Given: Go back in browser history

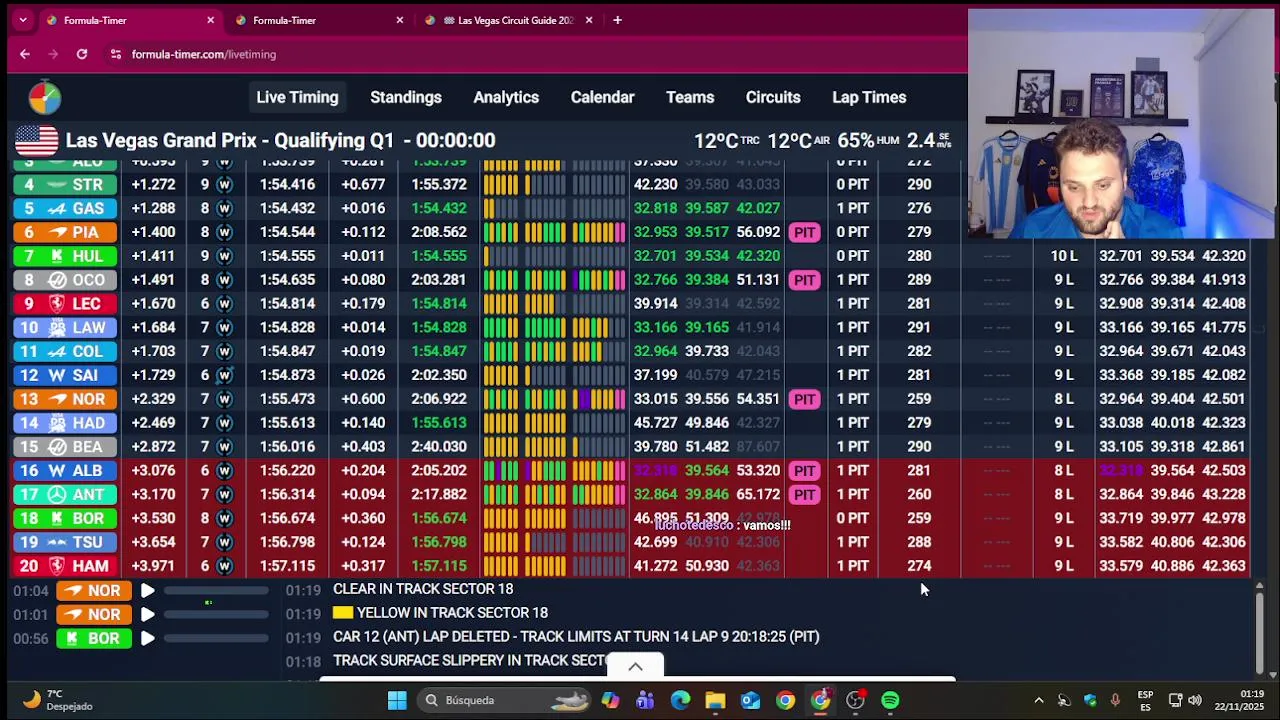Looking at the screenshot, I should (x=25, y=54).
